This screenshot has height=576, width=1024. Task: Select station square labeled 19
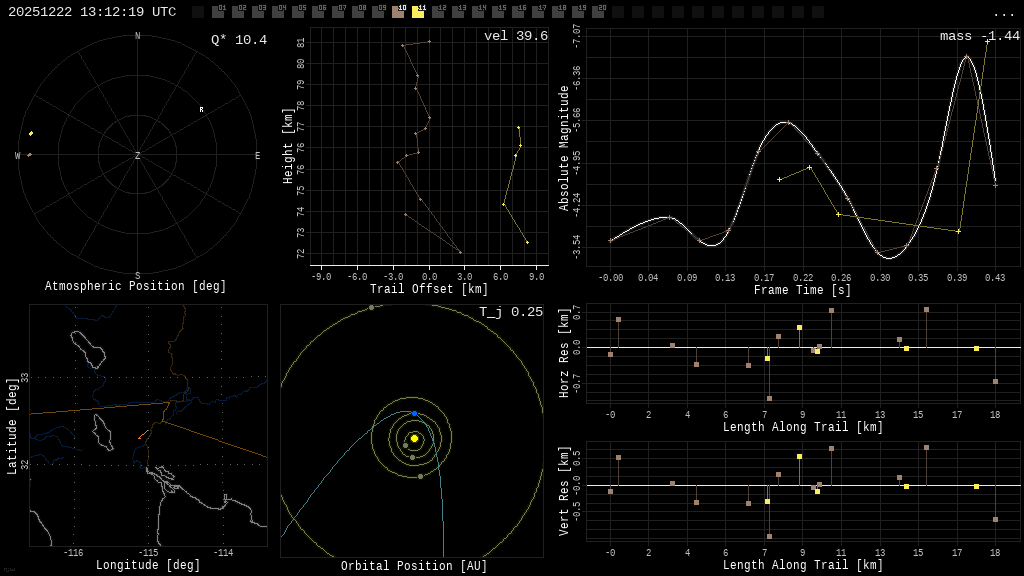(x=578, y=12)
